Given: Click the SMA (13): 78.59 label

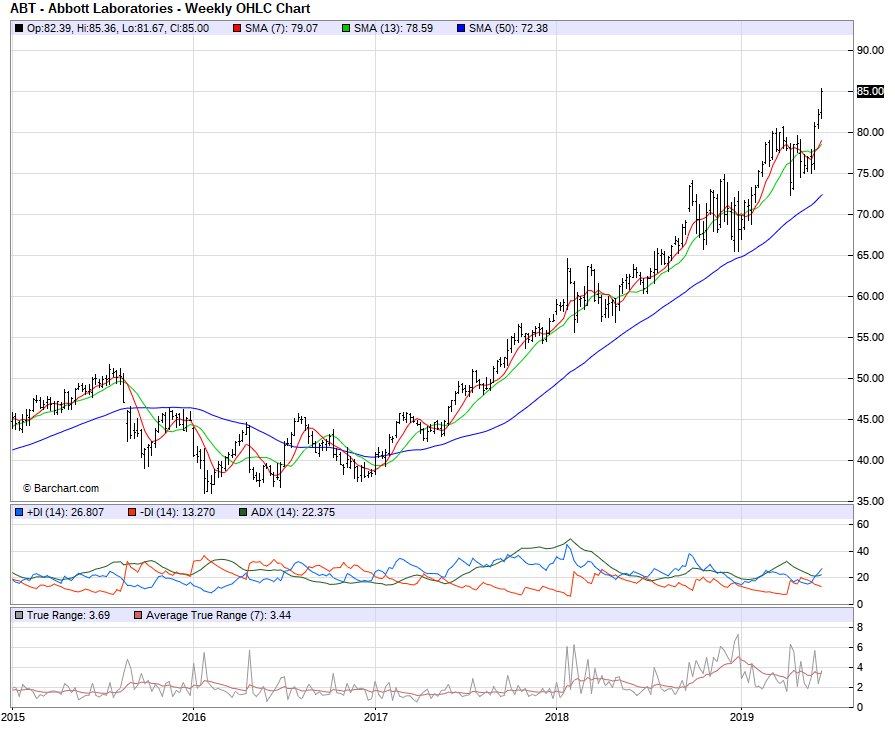Looking at the screenshot, I should (393, 29).
